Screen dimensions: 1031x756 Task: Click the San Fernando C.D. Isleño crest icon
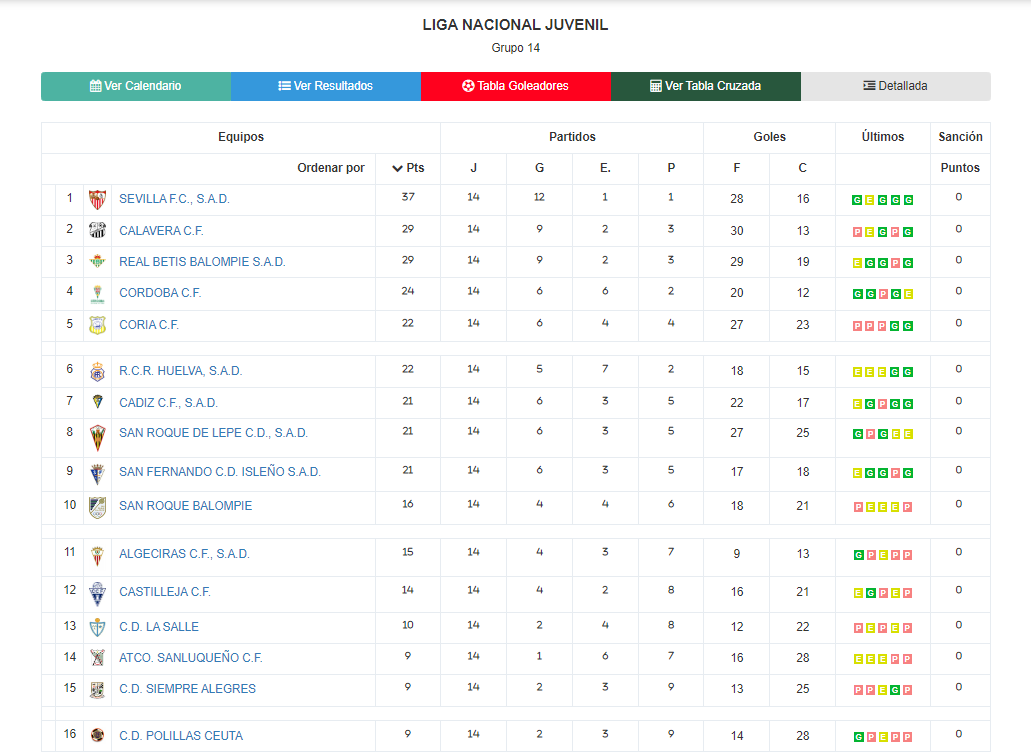(x=97, y=473)
